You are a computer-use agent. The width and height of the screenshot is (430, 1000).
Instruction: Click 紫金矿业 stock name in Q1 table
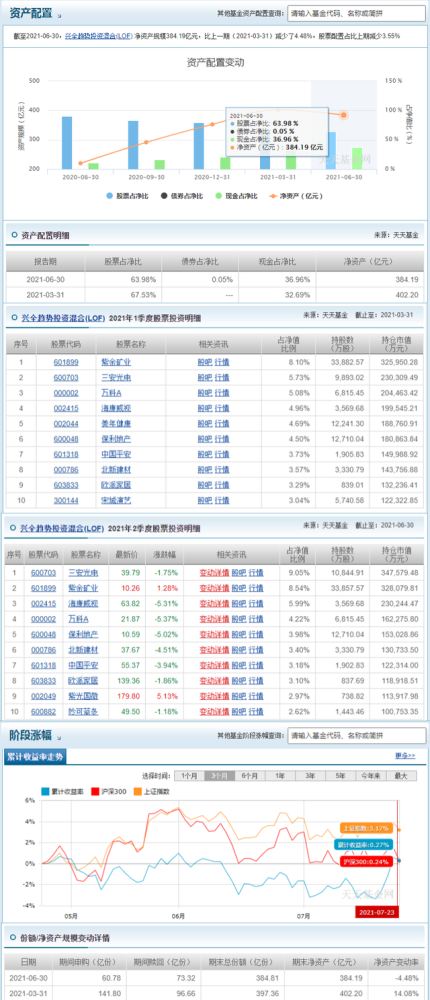click(117, 362)
